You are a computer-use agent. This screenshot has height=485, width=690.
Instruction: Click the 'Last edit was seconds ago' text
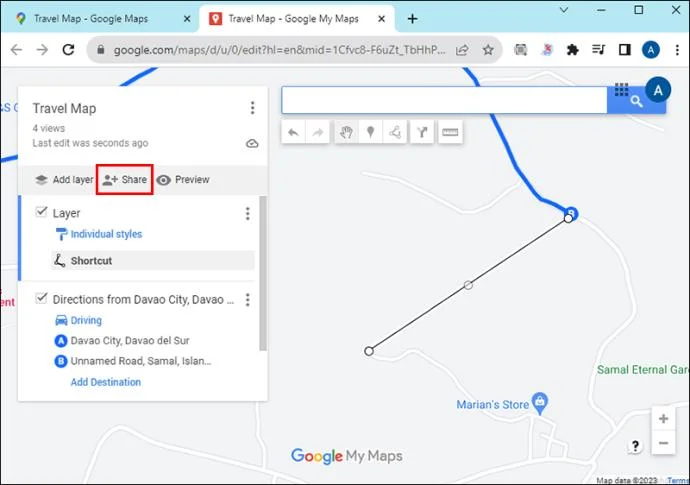click(x=90, y=143)
